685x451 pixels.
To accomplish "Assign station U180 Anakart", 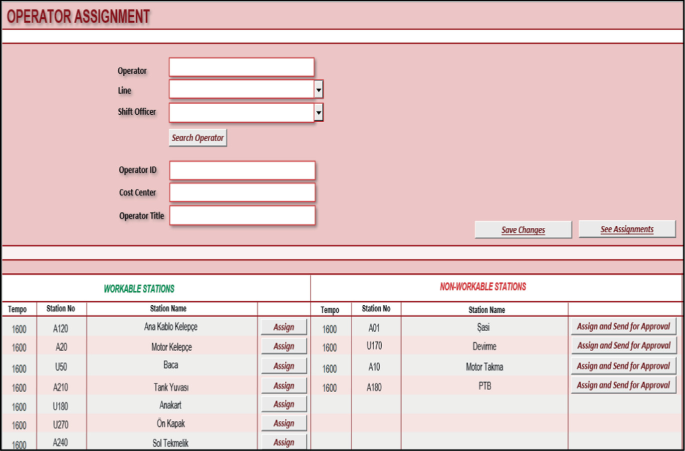I will 284,404.
